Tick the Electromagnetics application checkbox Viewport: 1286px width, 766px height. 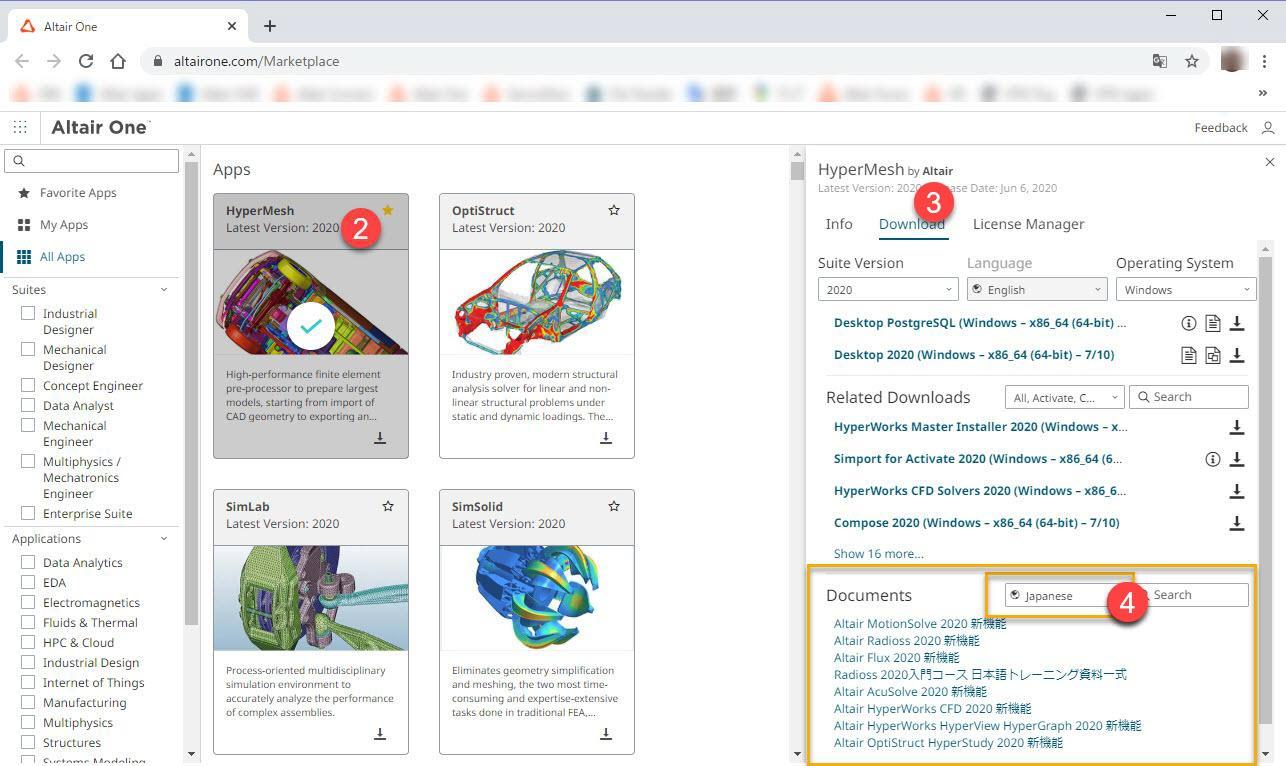pos(28,603)
